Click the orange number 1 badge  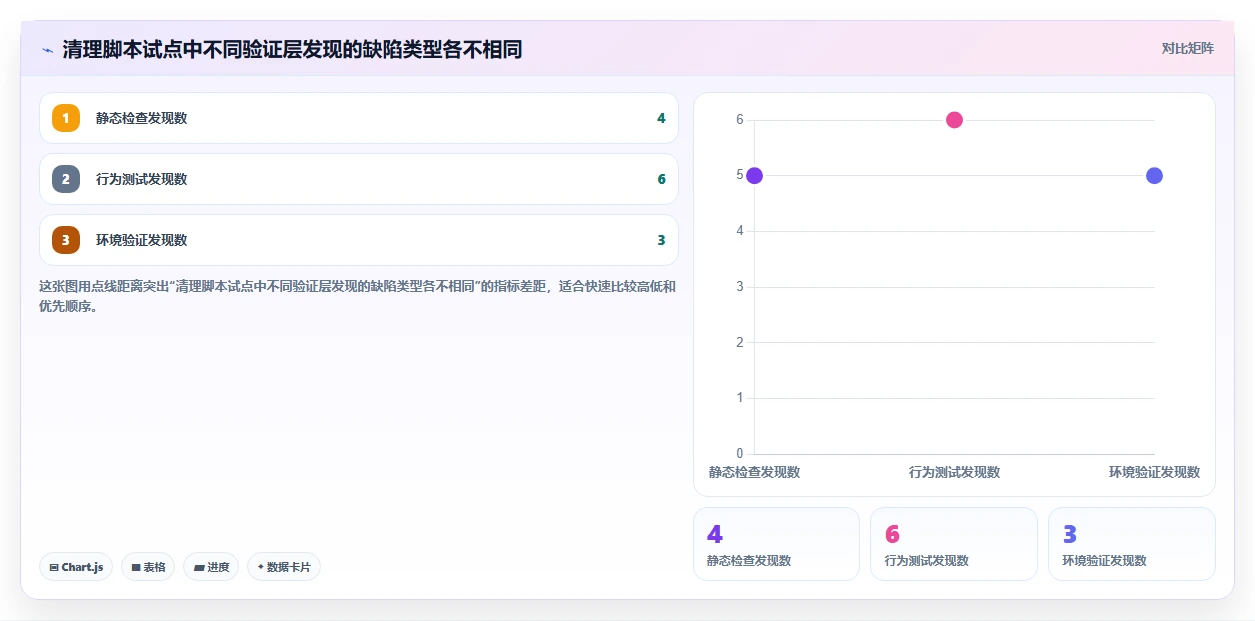(x=66, y=118)
